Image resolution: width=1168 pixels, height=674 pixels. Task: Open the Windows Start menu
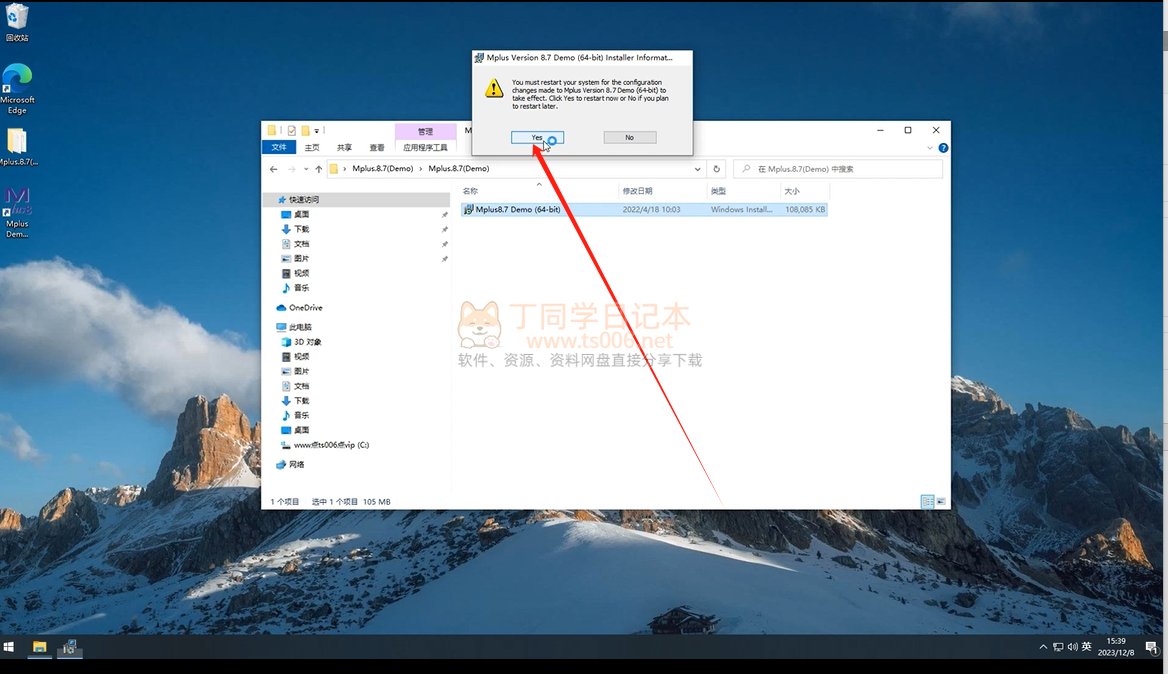9,646
